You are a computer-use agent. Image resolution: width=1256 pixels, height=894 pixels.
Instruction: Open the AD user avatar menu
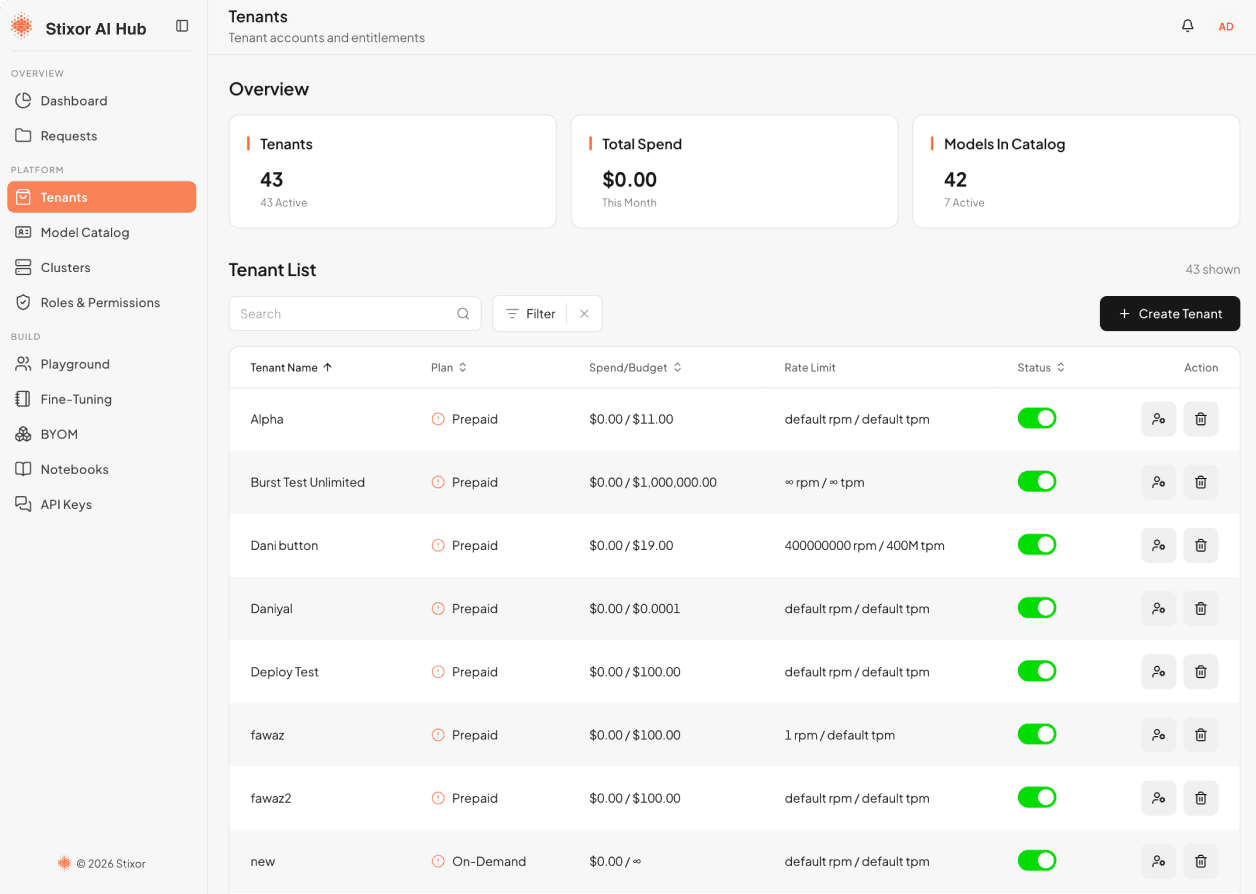pyautogui.click(x=1226, y=27)
